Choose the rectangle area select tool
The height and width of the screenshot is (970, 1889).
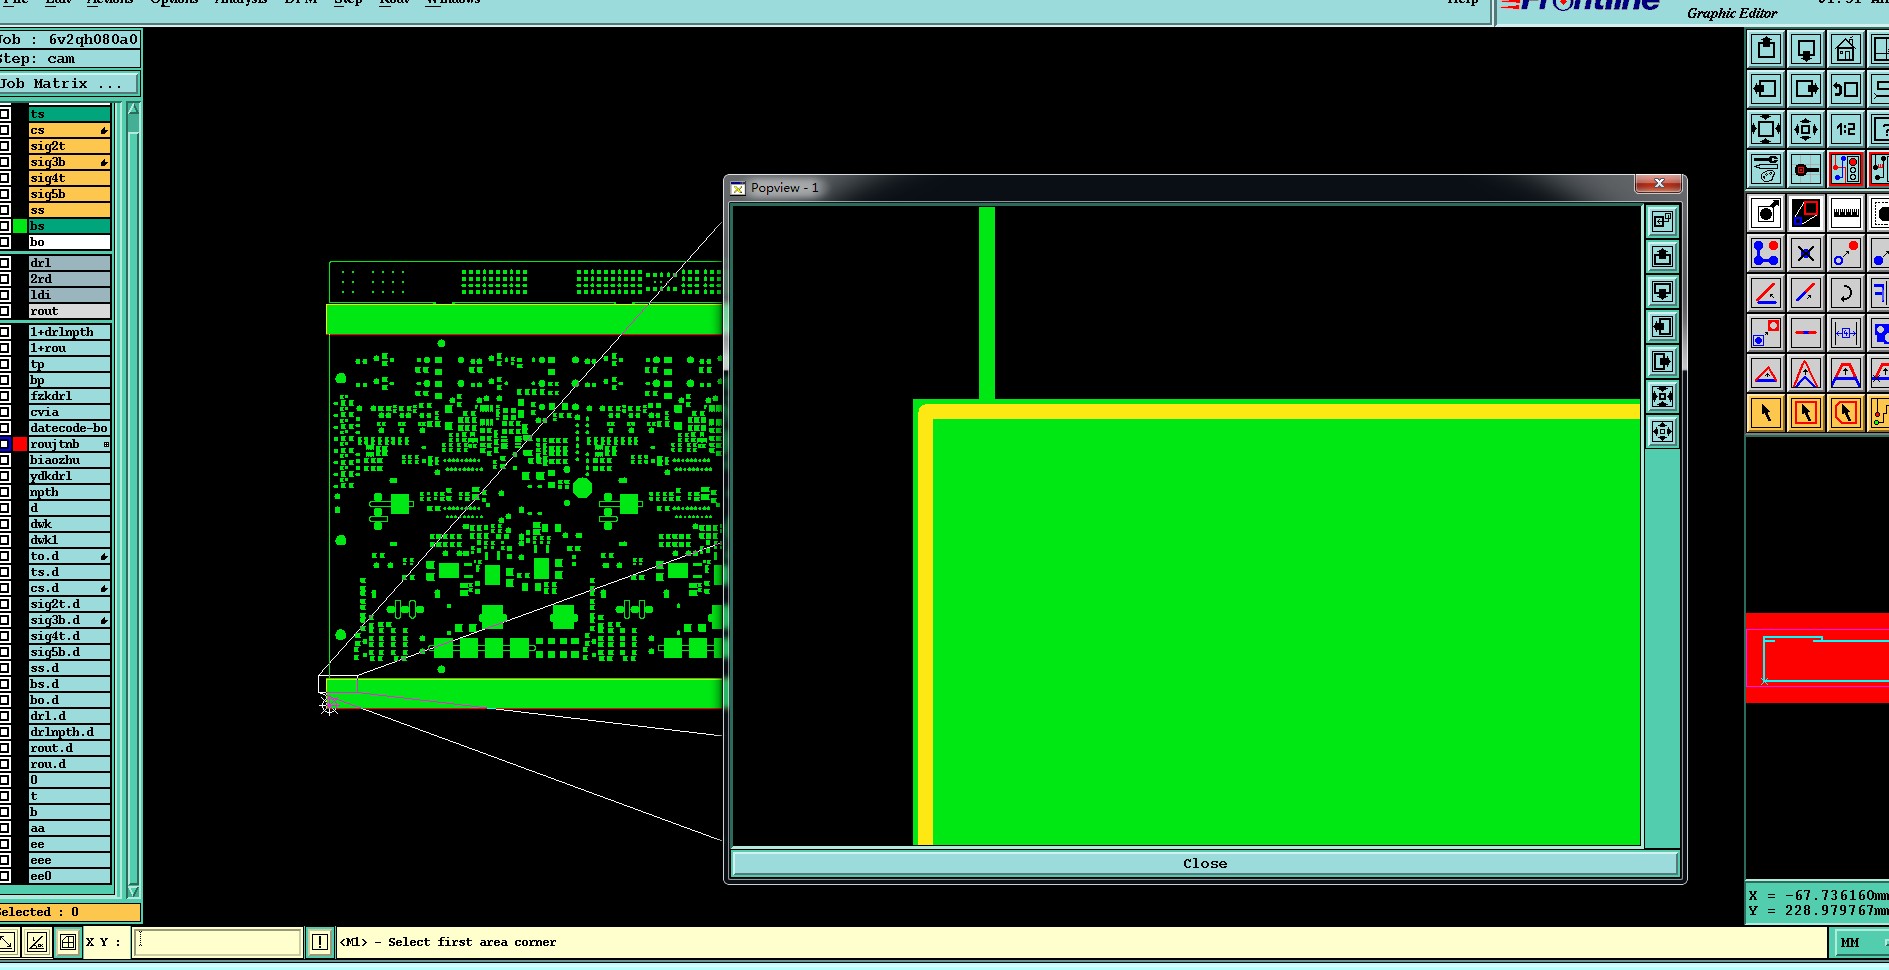click(x=1806, y=413)
